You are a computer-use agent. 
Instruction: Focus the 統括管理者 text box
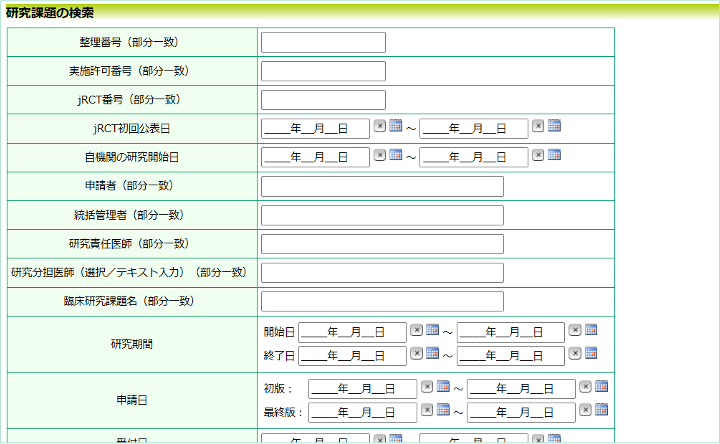click(x=381, y=216)
